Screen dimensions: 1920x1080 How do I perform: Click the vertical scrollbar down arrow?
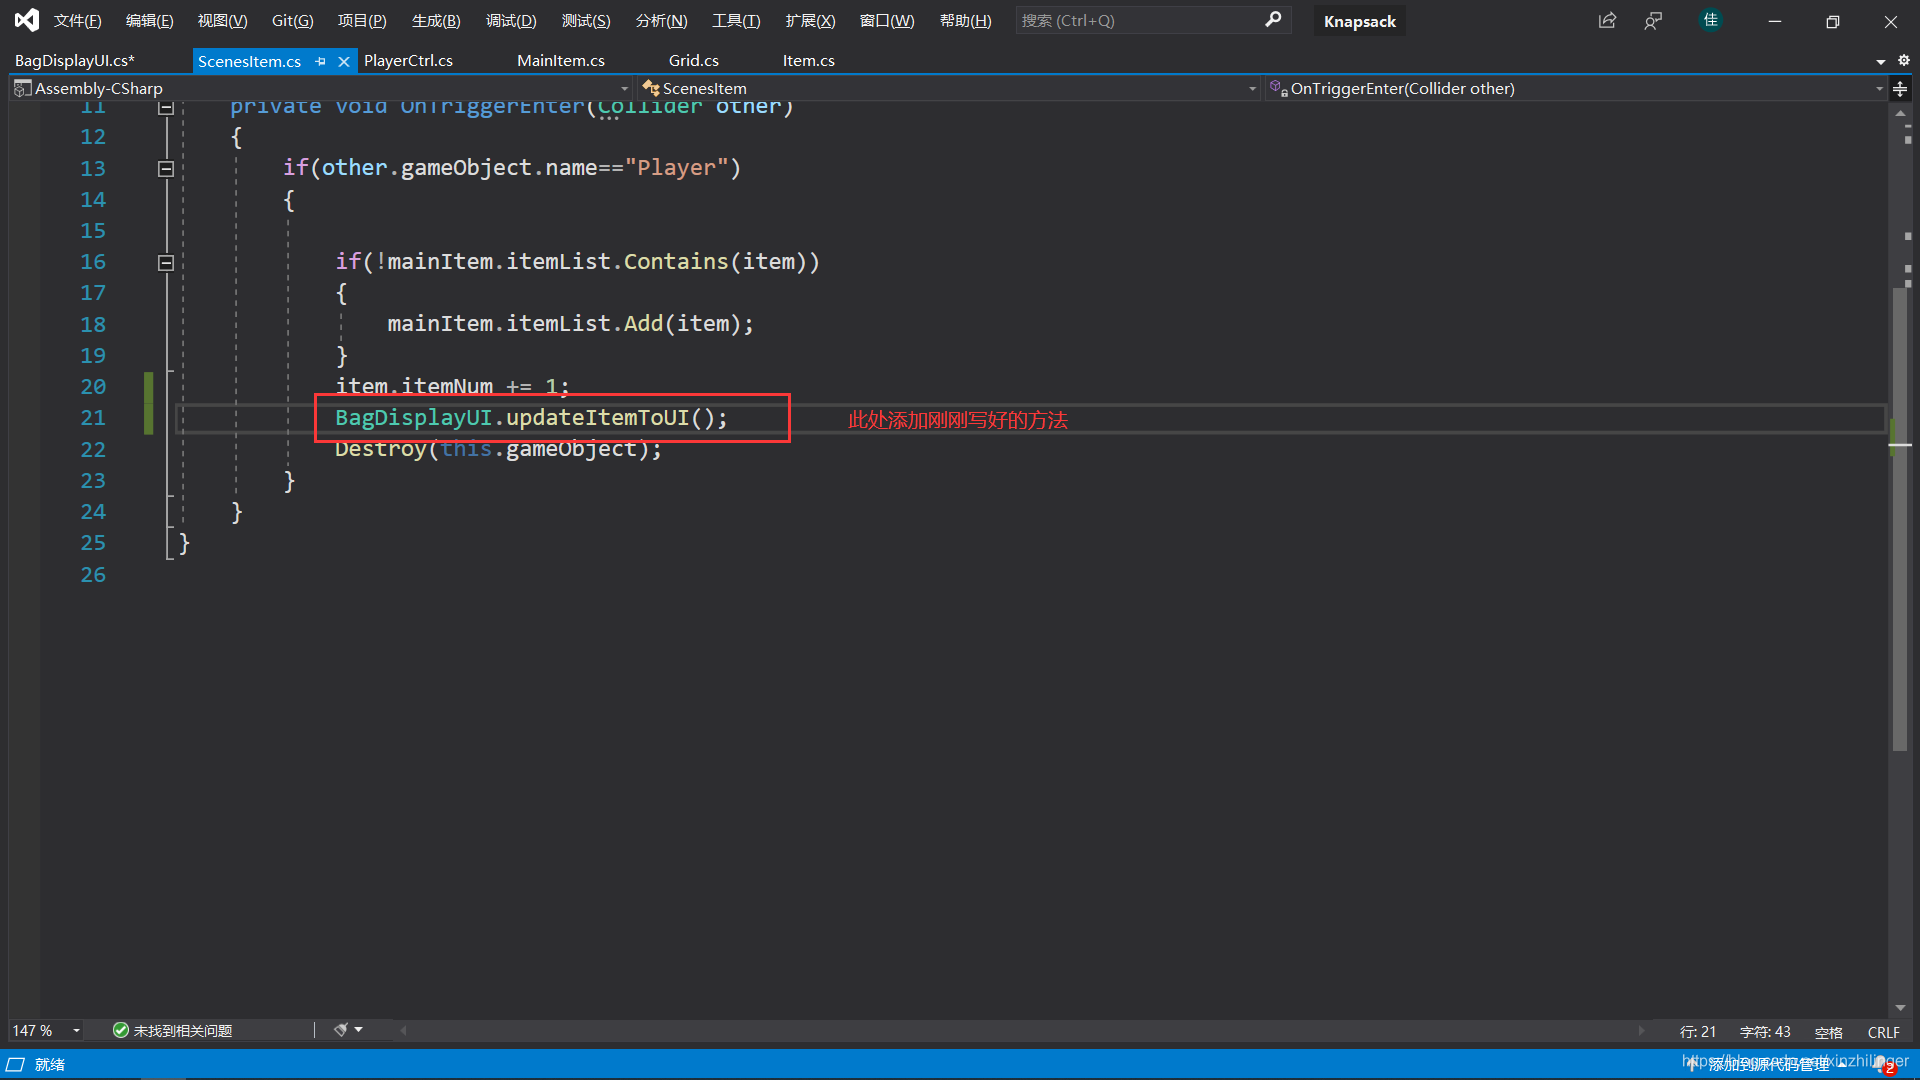click(x=1899, y=1008)
